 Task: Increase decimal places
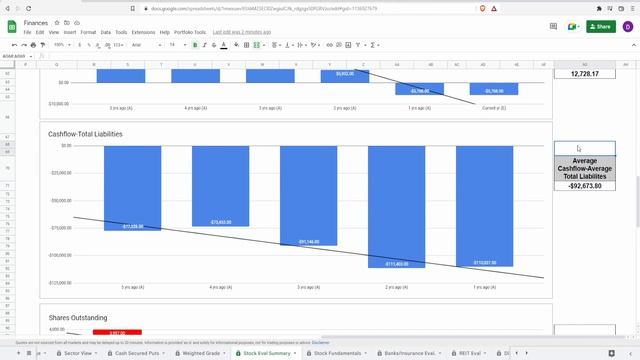(107, 45)
